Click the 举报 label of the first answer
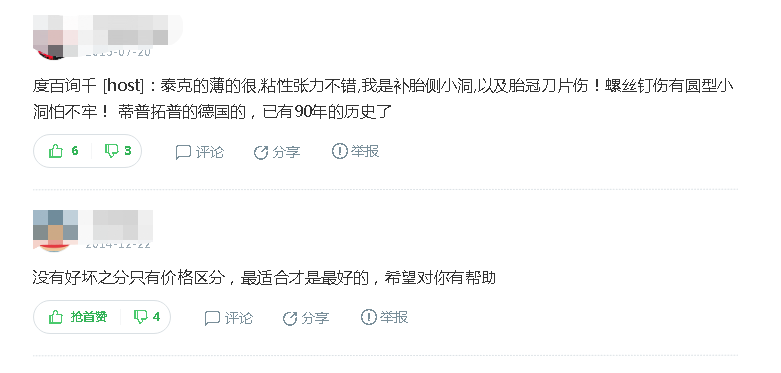781x373 pixels. pyautogui.click(x=365, y=151)
